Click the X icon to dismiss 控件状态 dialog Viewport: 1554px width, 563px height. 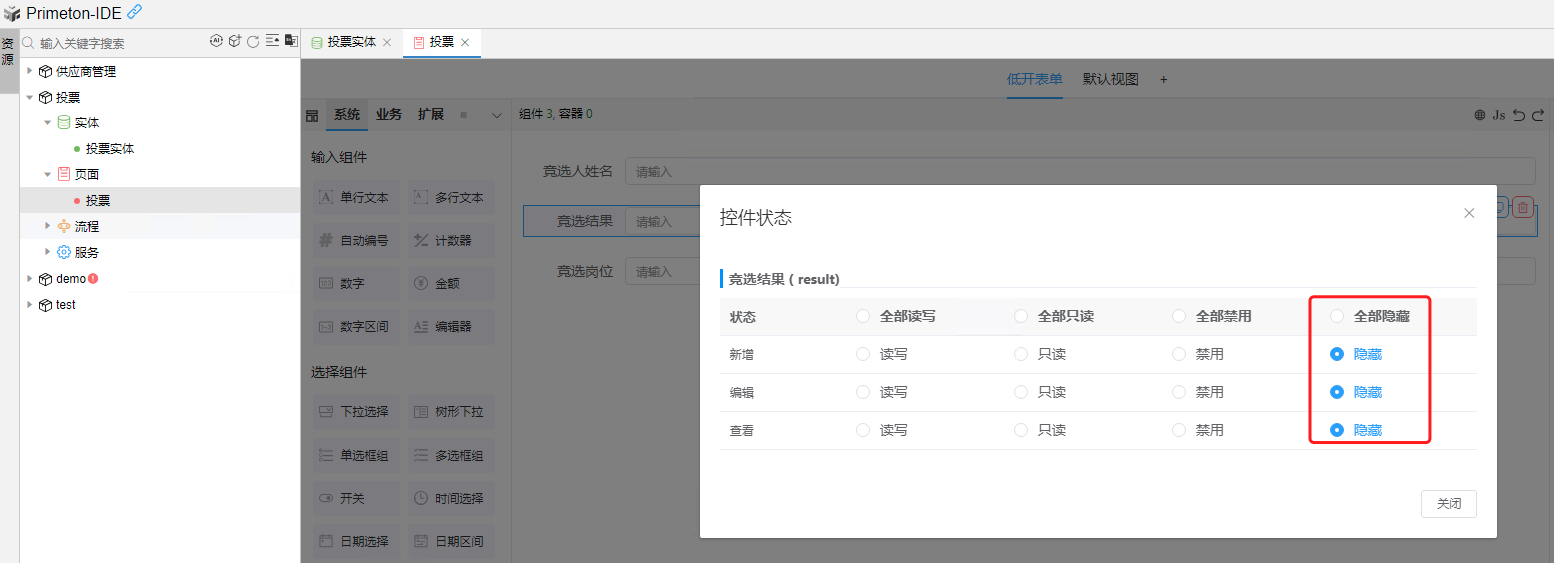1469,213
